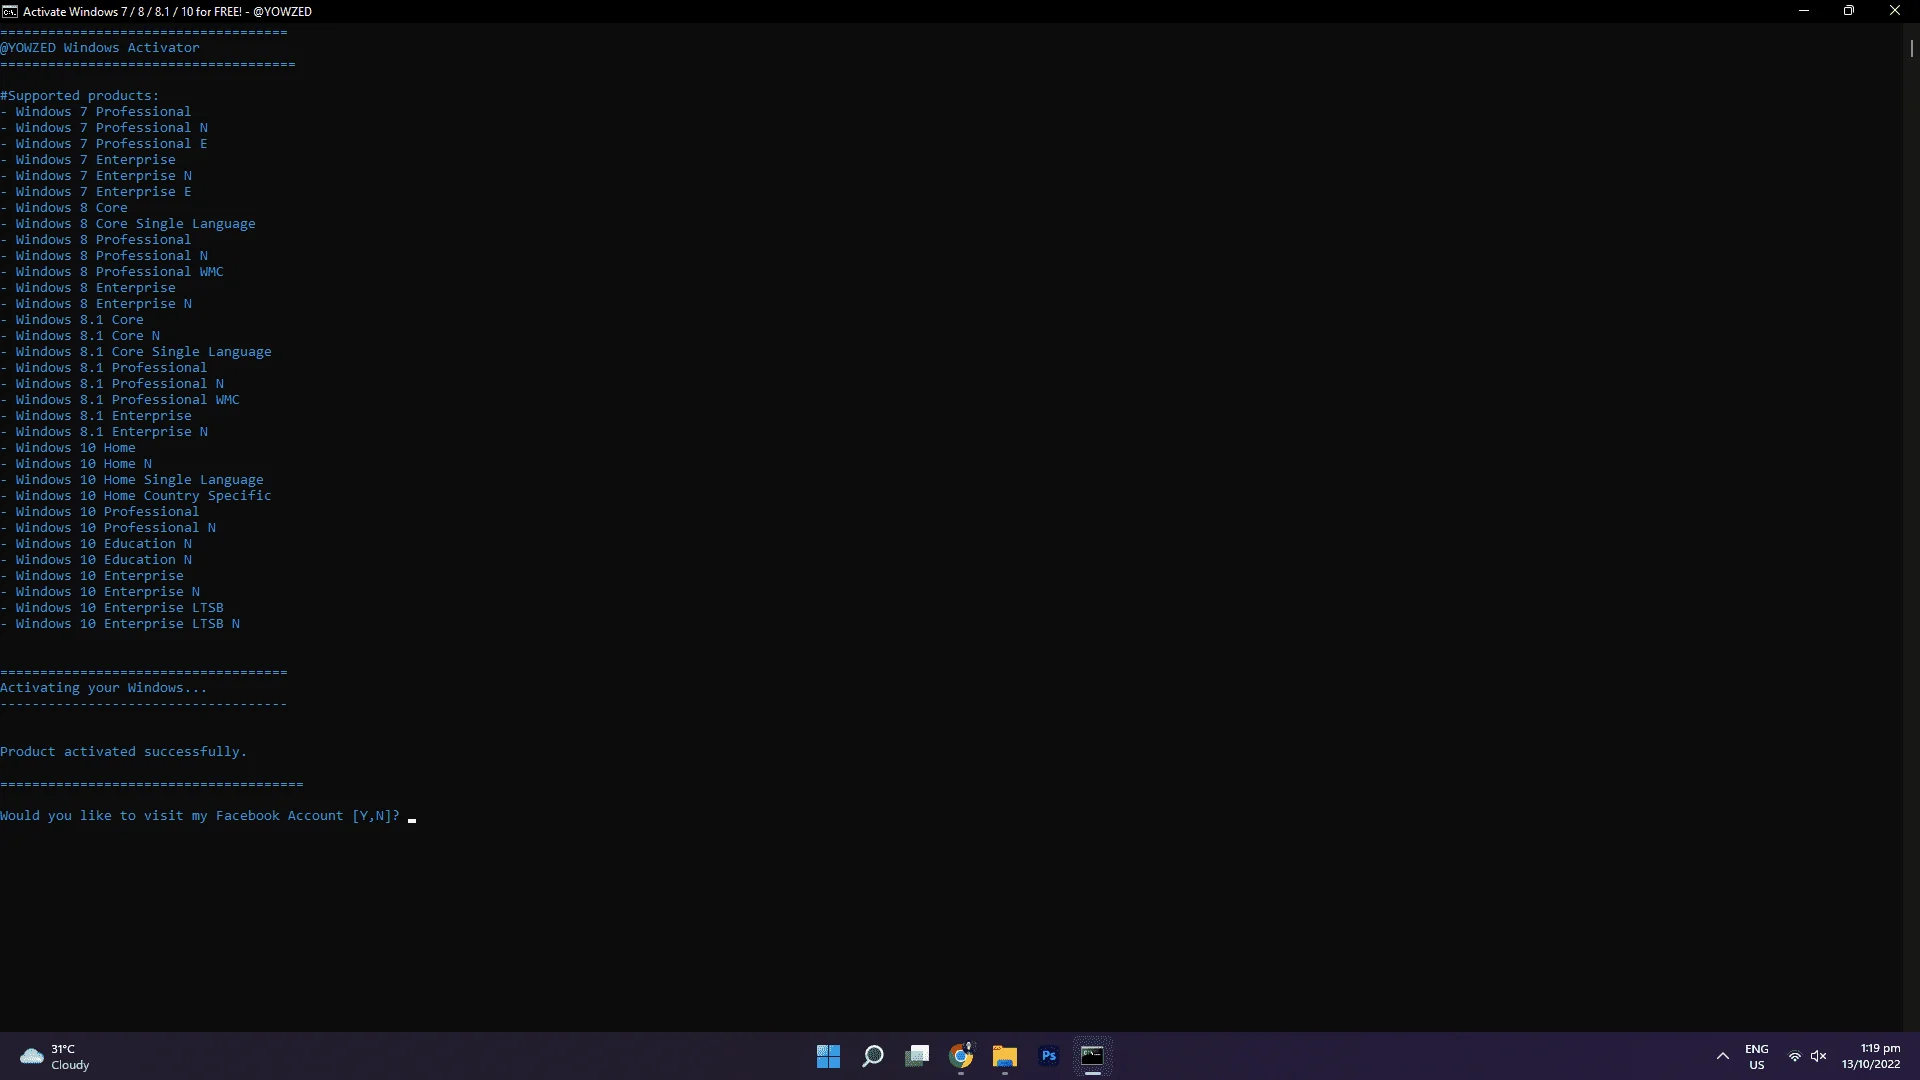Open the console system menu icon in the title bar

[x=10, y=11]
